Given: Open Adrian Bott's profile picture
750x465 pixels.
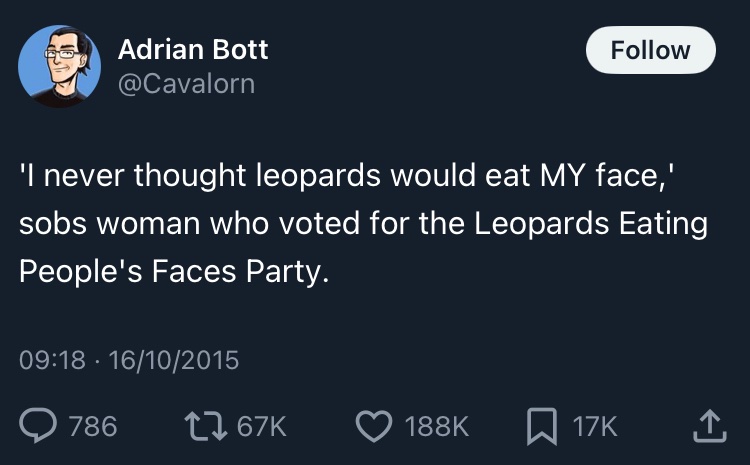Looking at the screenshot, I should (59, 66).
